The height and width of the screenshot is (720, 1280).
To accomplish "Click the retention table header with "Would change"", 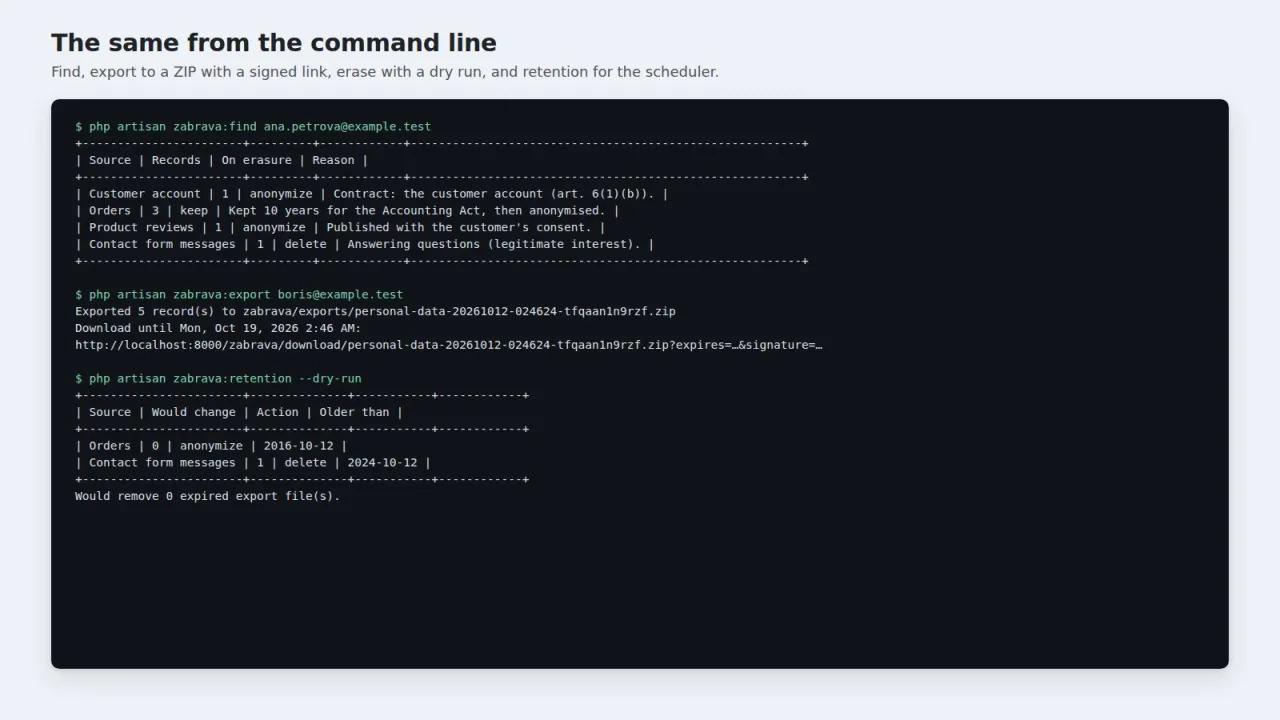I will coord(239,412).
